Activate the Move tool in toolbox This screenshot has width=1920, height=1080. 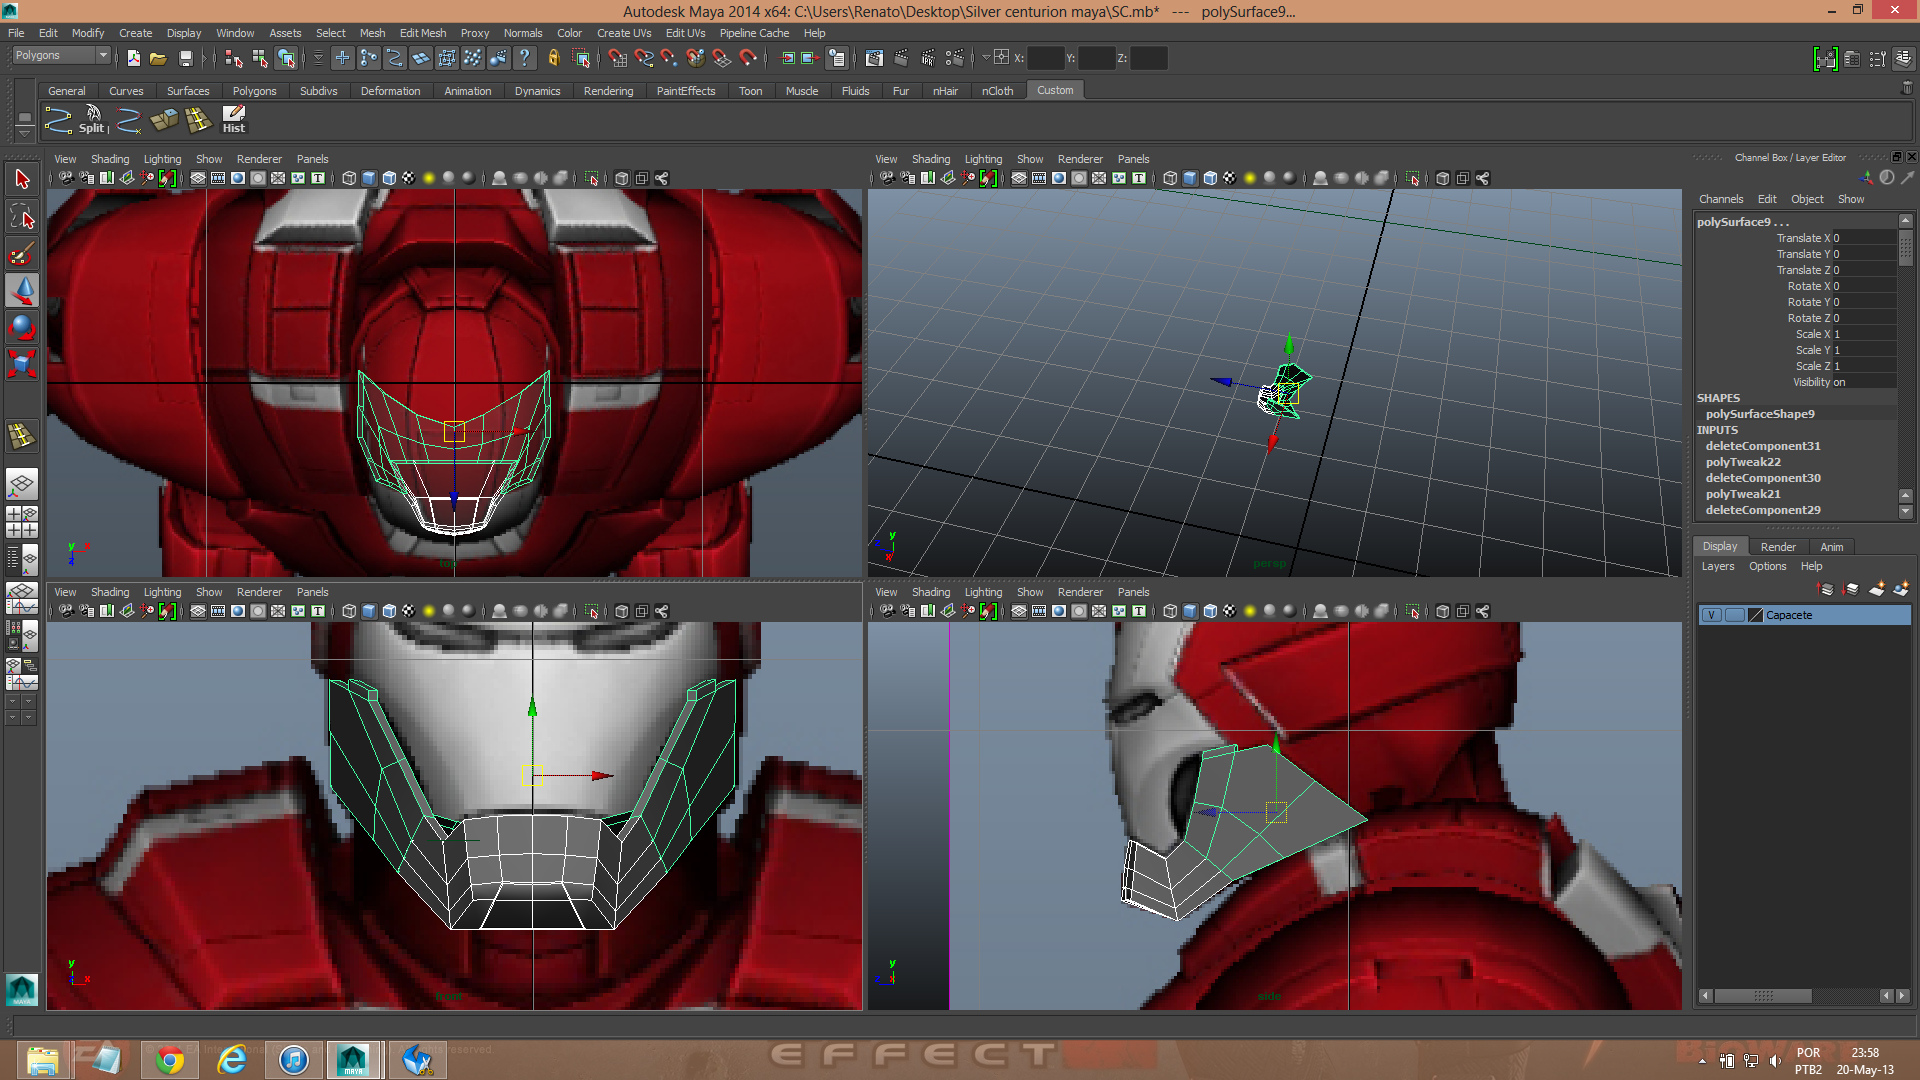point(22,290)
